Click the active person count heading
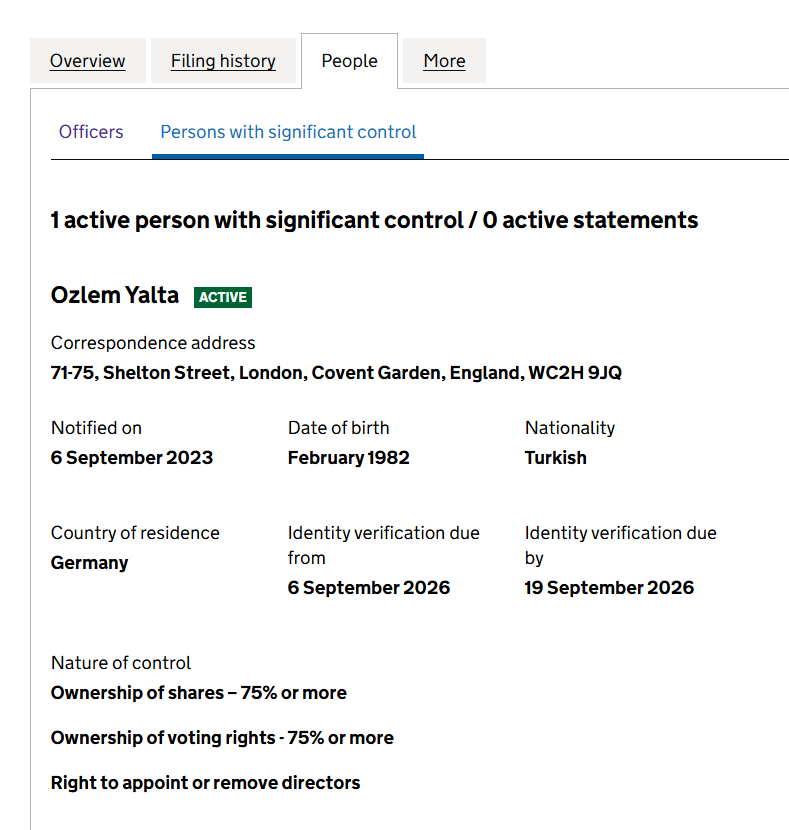 point(374,220)
